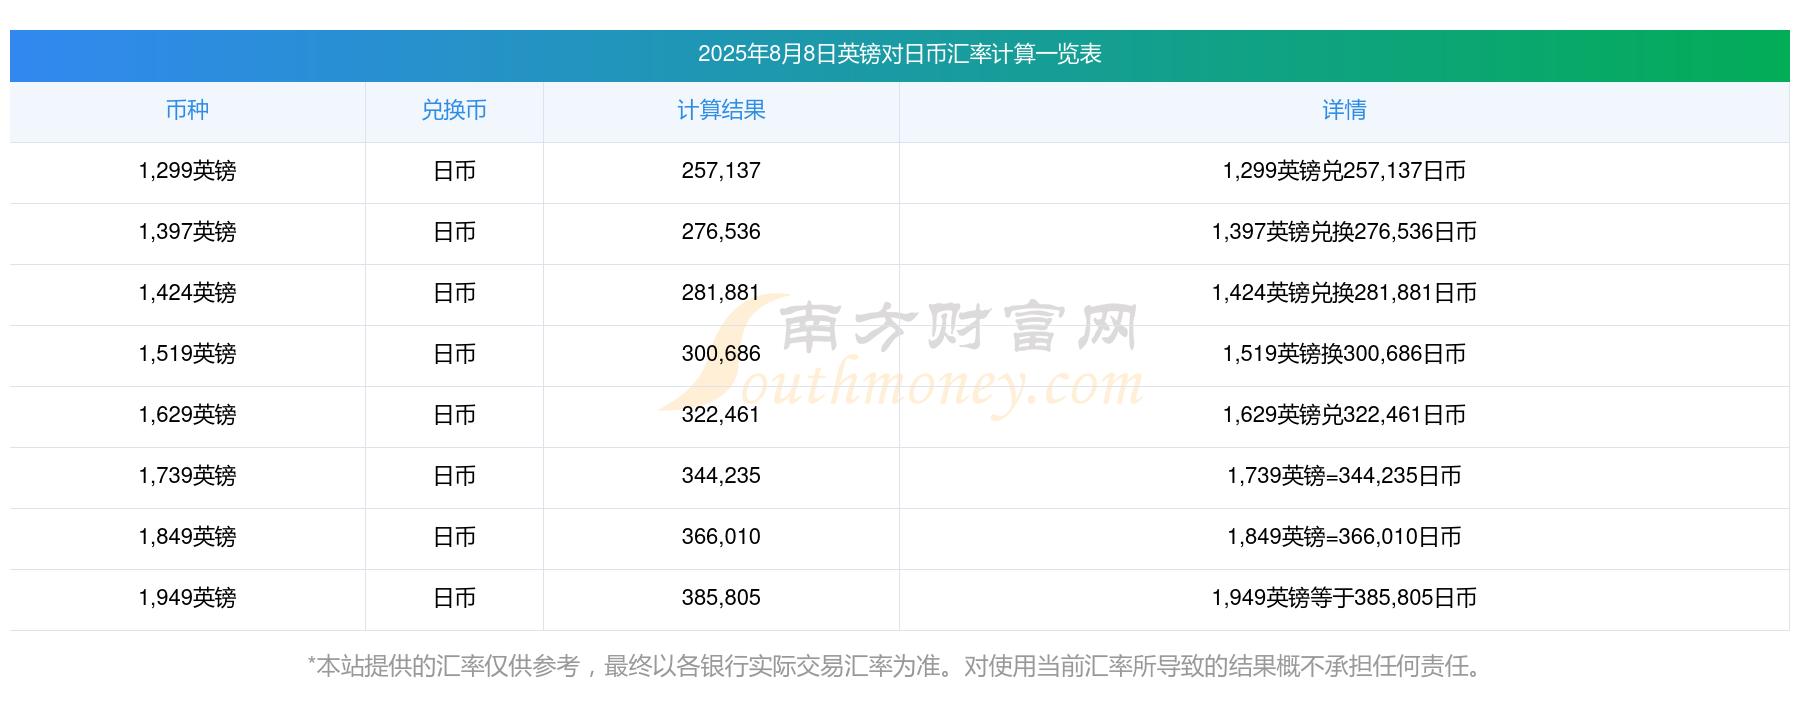1800x720 pixels.
Task: Click 日币 in the 1,949英镑 row
Action: point(454,598)
